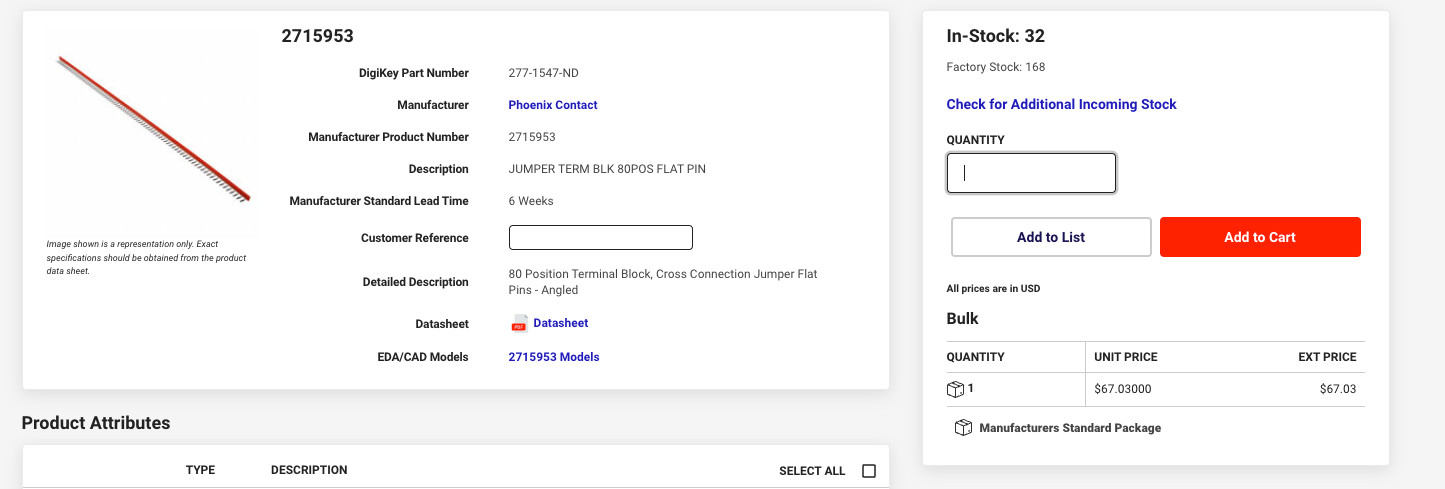The width and height of the screenshot is (1445, 489).
Task: Click the UNIT PRICE column header
Action: [1126, 357]
